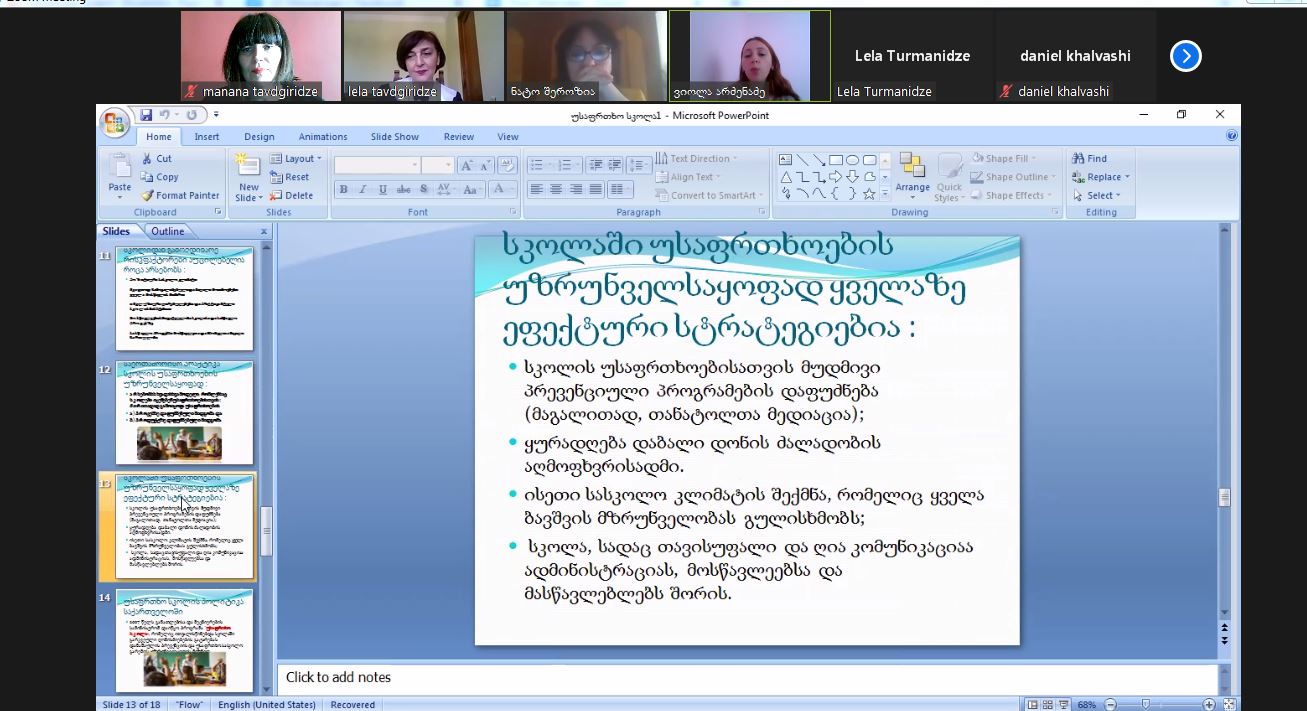
Task: Open the Office Button menu
Action: (114, 123)
